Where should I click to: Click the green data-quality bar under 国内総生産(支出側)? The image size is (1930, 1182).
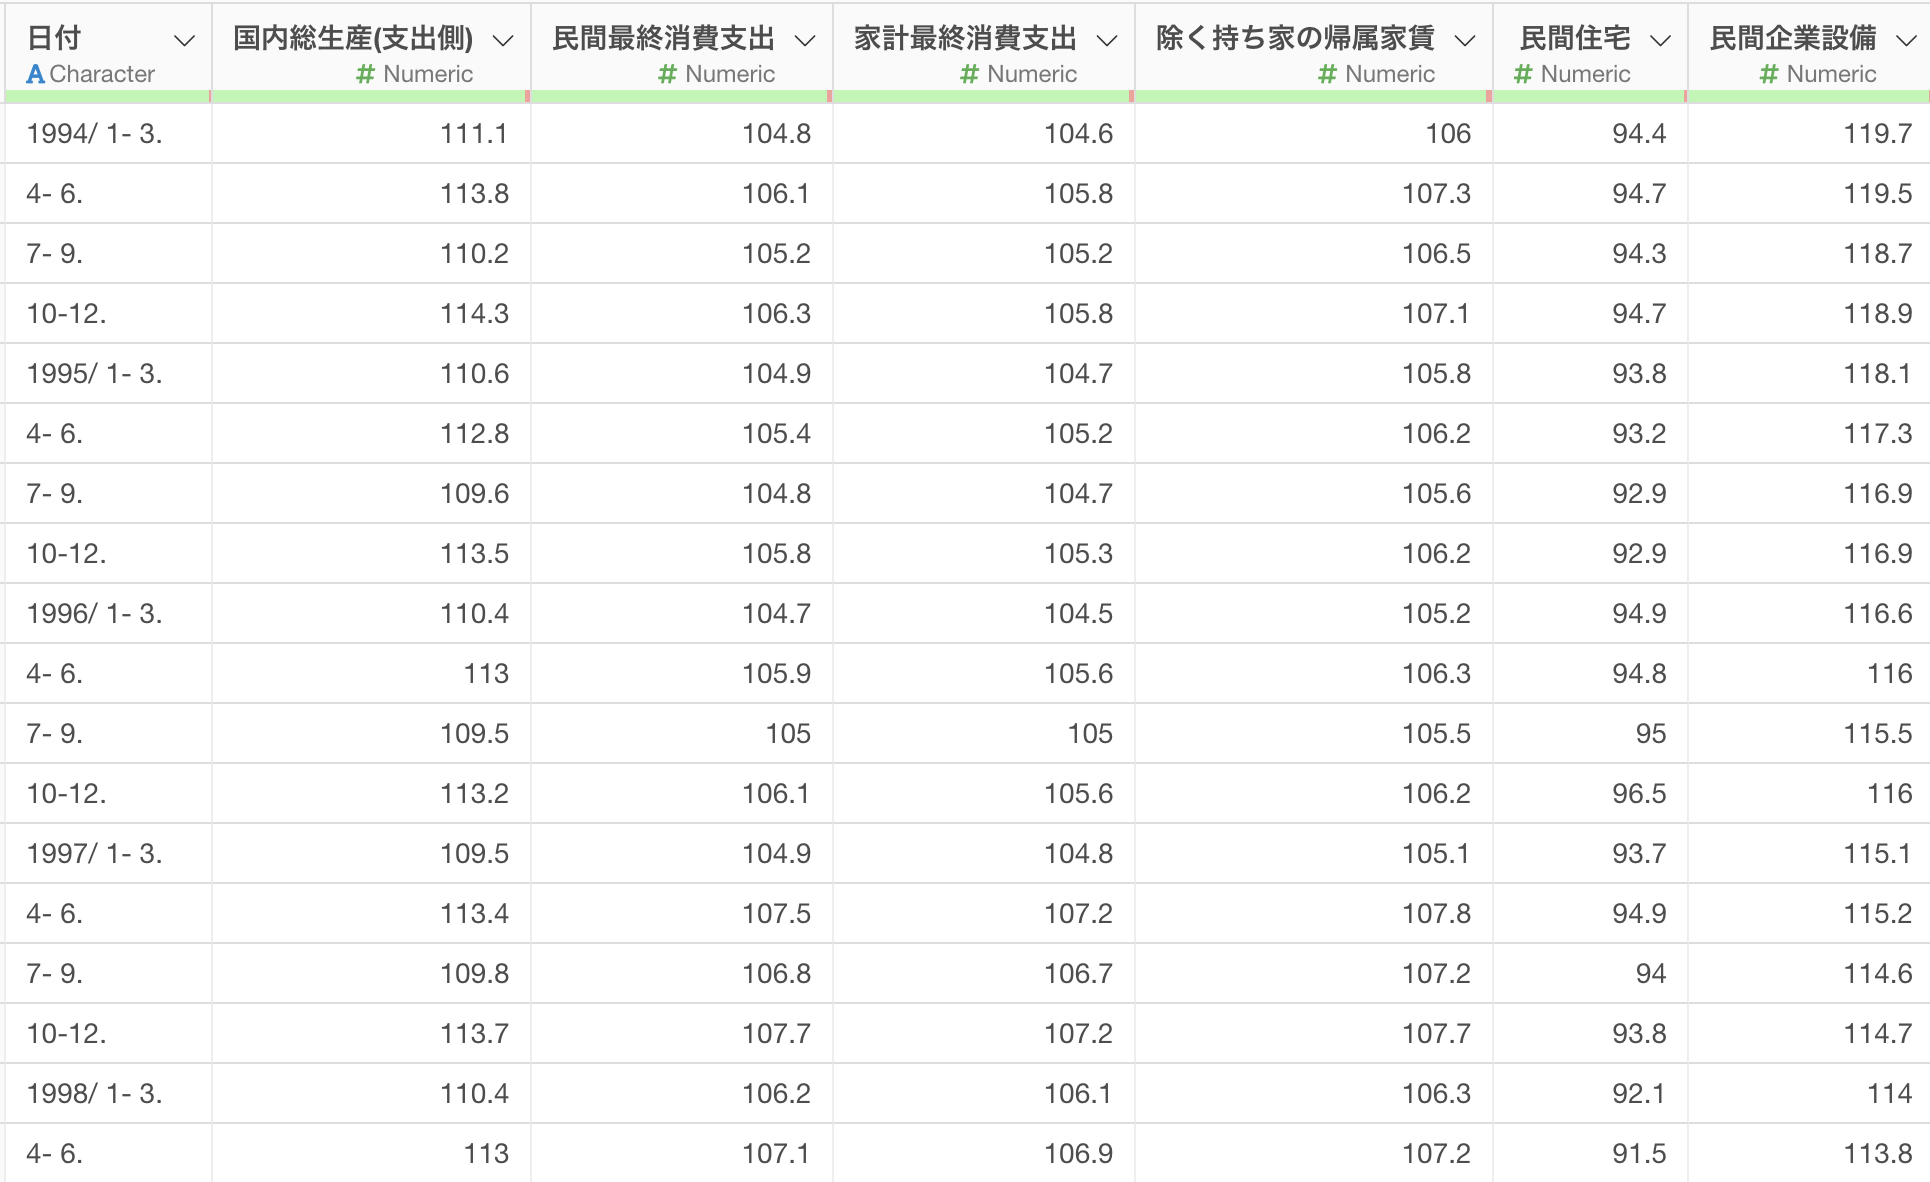point(370,96)
